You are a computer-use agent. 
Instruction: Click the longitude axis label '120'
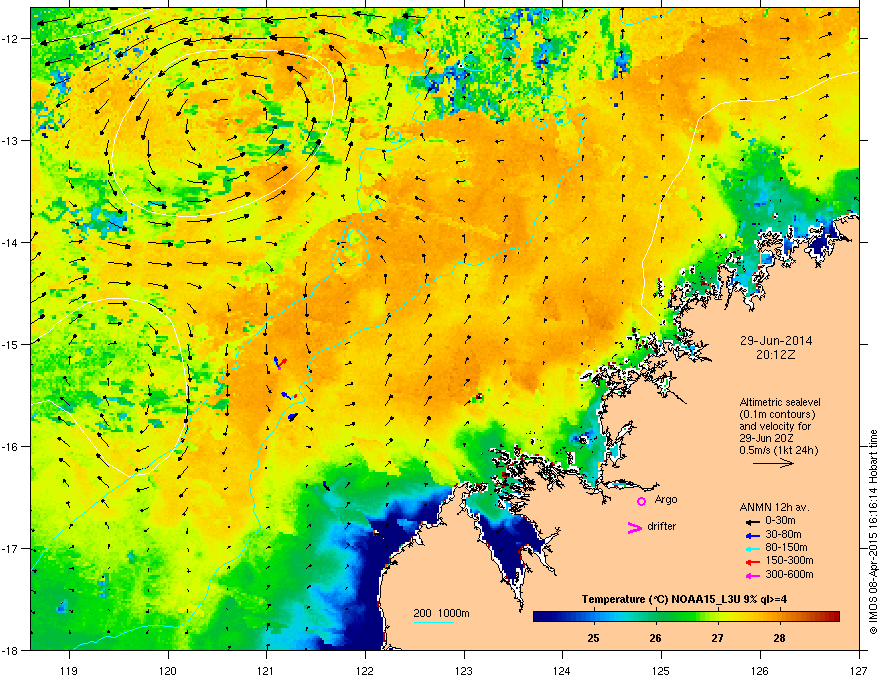168,670
